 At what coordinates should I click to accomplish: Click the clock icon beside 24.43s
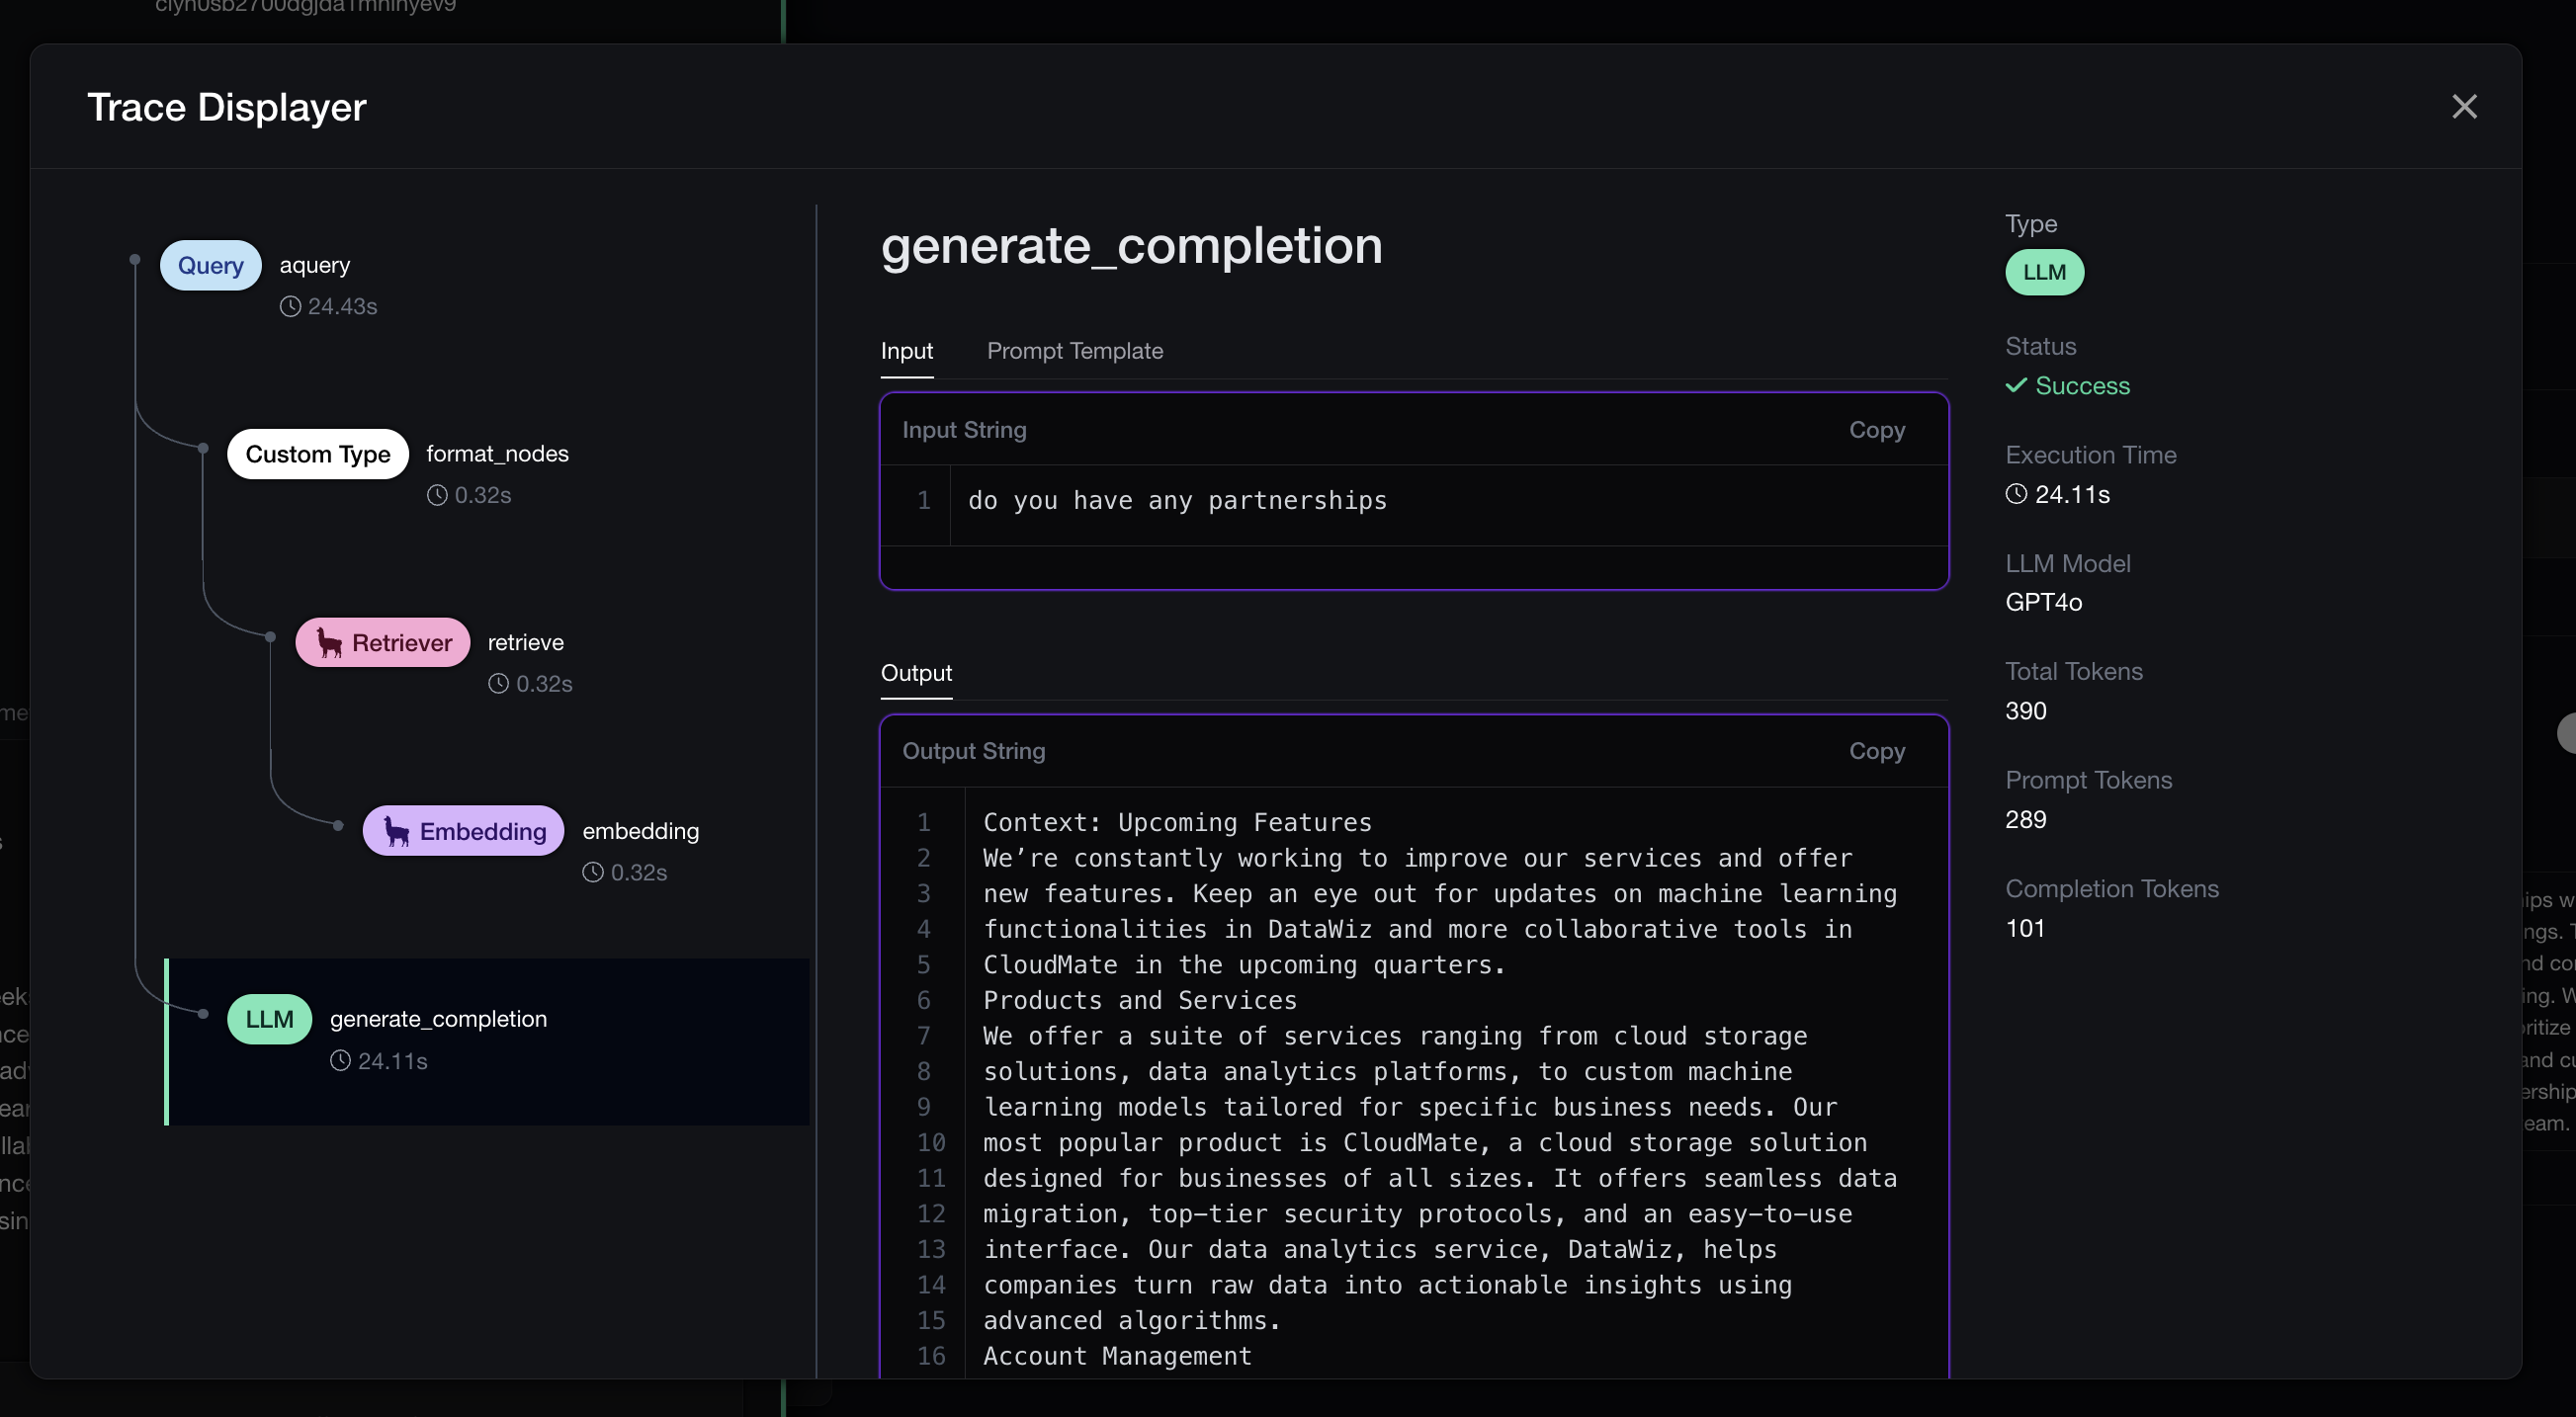coord(290,307)
